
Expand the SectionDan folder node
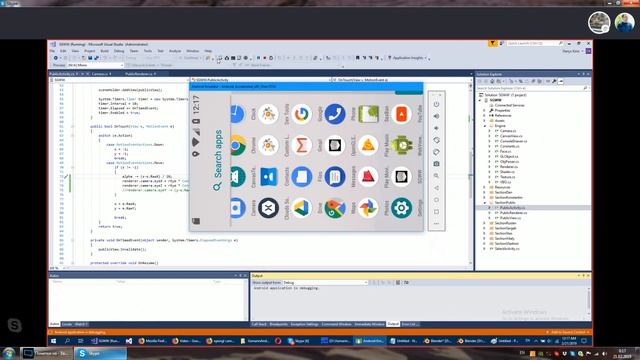[485, 192]
